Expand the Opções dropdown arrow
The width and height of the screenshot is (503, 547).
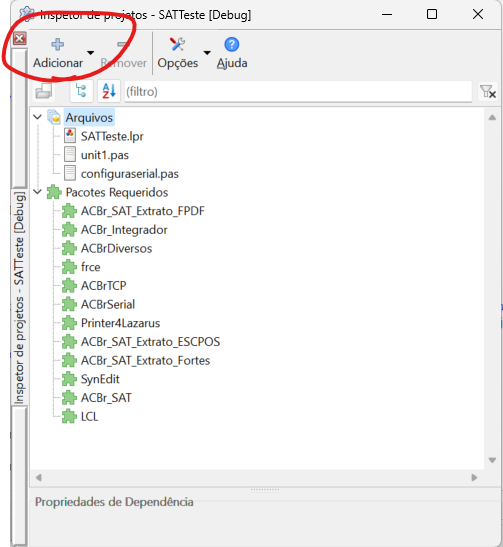[x=207, y=53]
